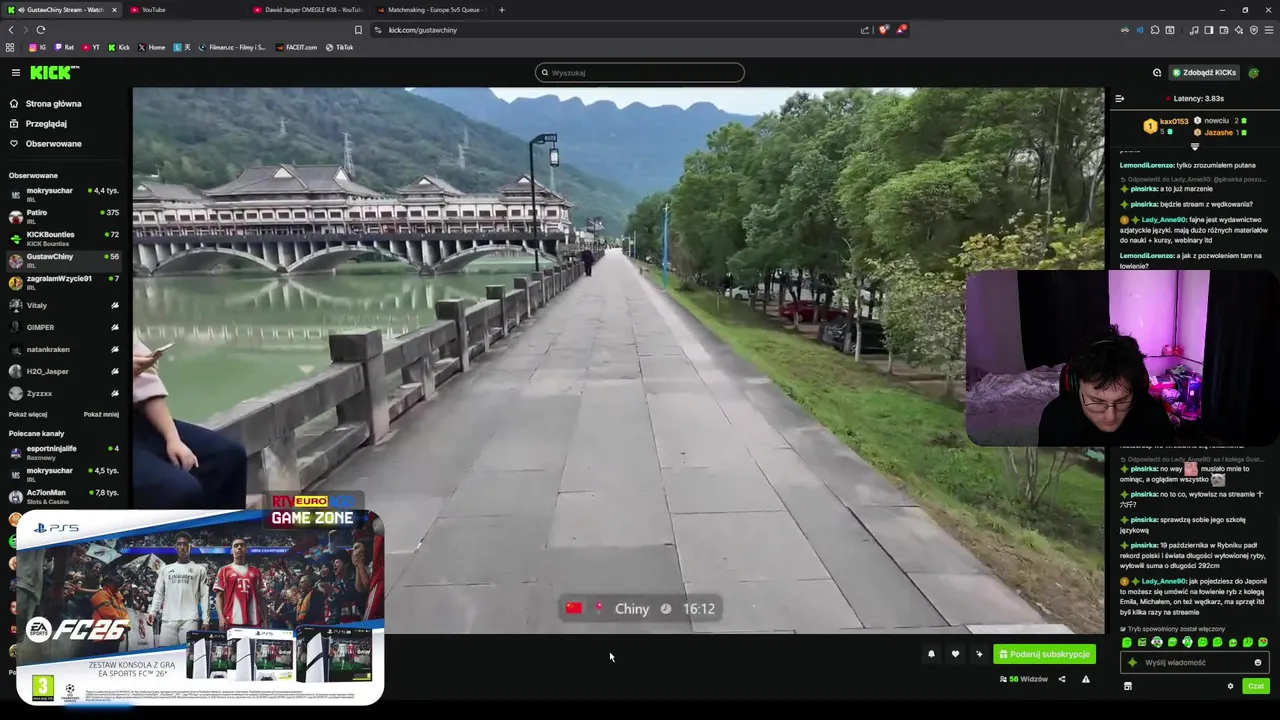Click green Czat send button

(1256, 686)
